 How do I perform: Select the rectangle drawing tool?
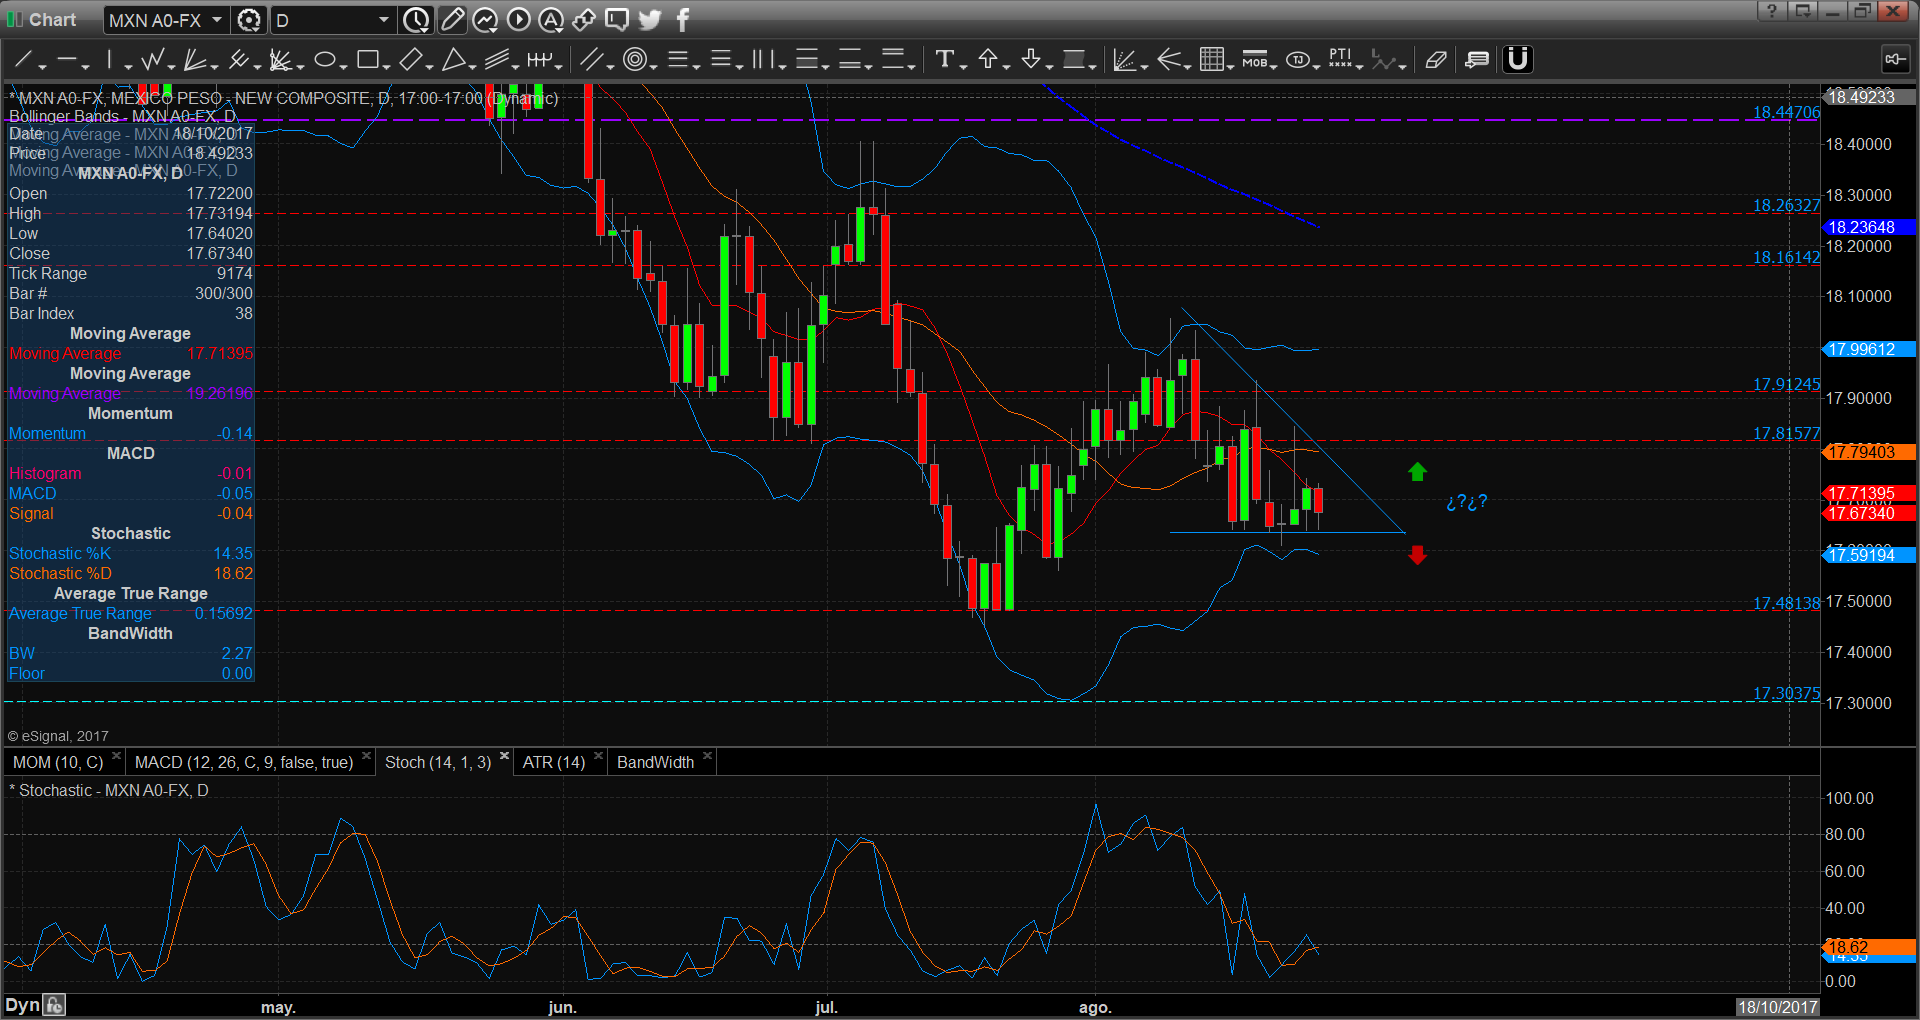coord(367,60)
